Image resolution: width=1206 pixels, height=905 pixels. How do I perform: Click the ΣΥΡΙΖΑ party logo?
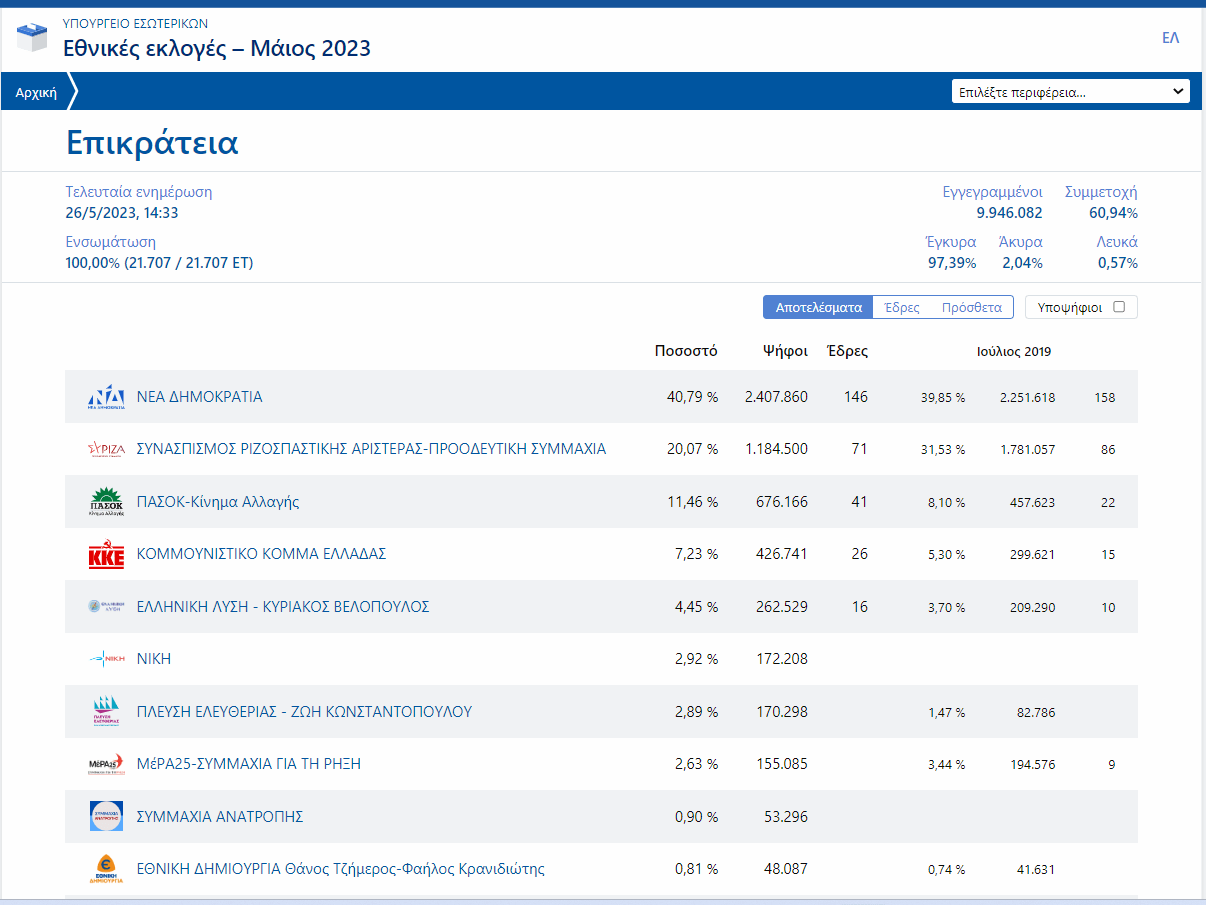[106, 450]
